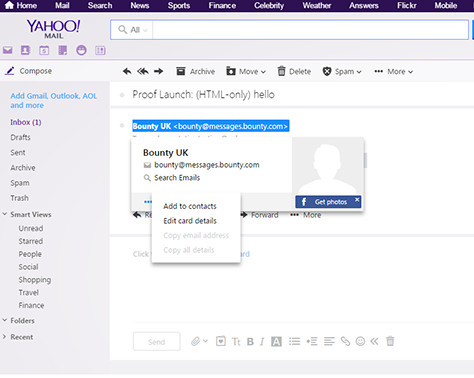
Task: Click the text alignment icon
Action: click(x=329, y=341)
